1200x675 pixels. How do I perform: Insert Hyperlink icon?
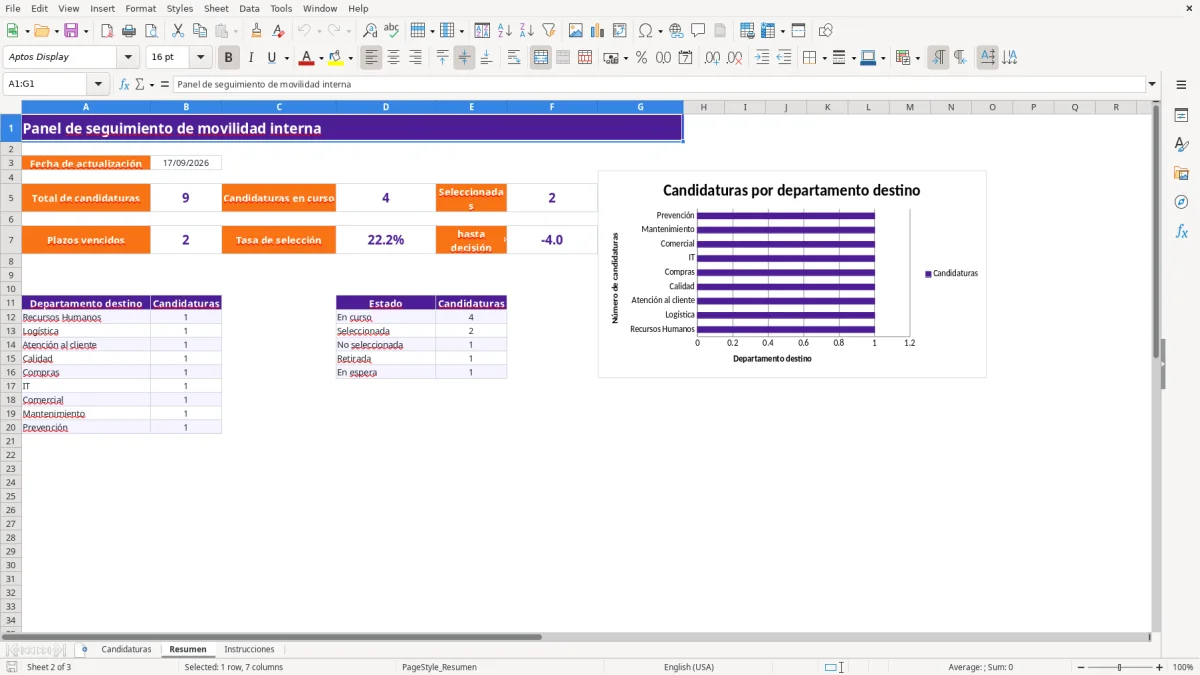pos(676,31)
